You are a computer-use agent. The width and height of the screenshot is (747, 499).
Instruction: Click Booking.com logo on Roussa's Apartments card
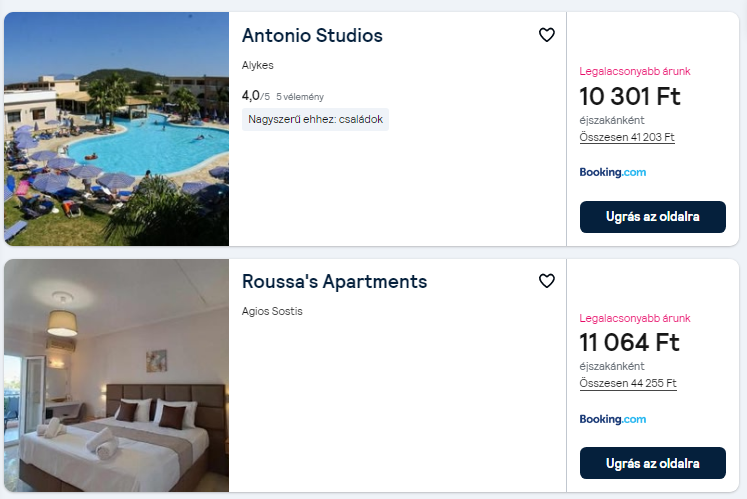[x=612, y=419]
